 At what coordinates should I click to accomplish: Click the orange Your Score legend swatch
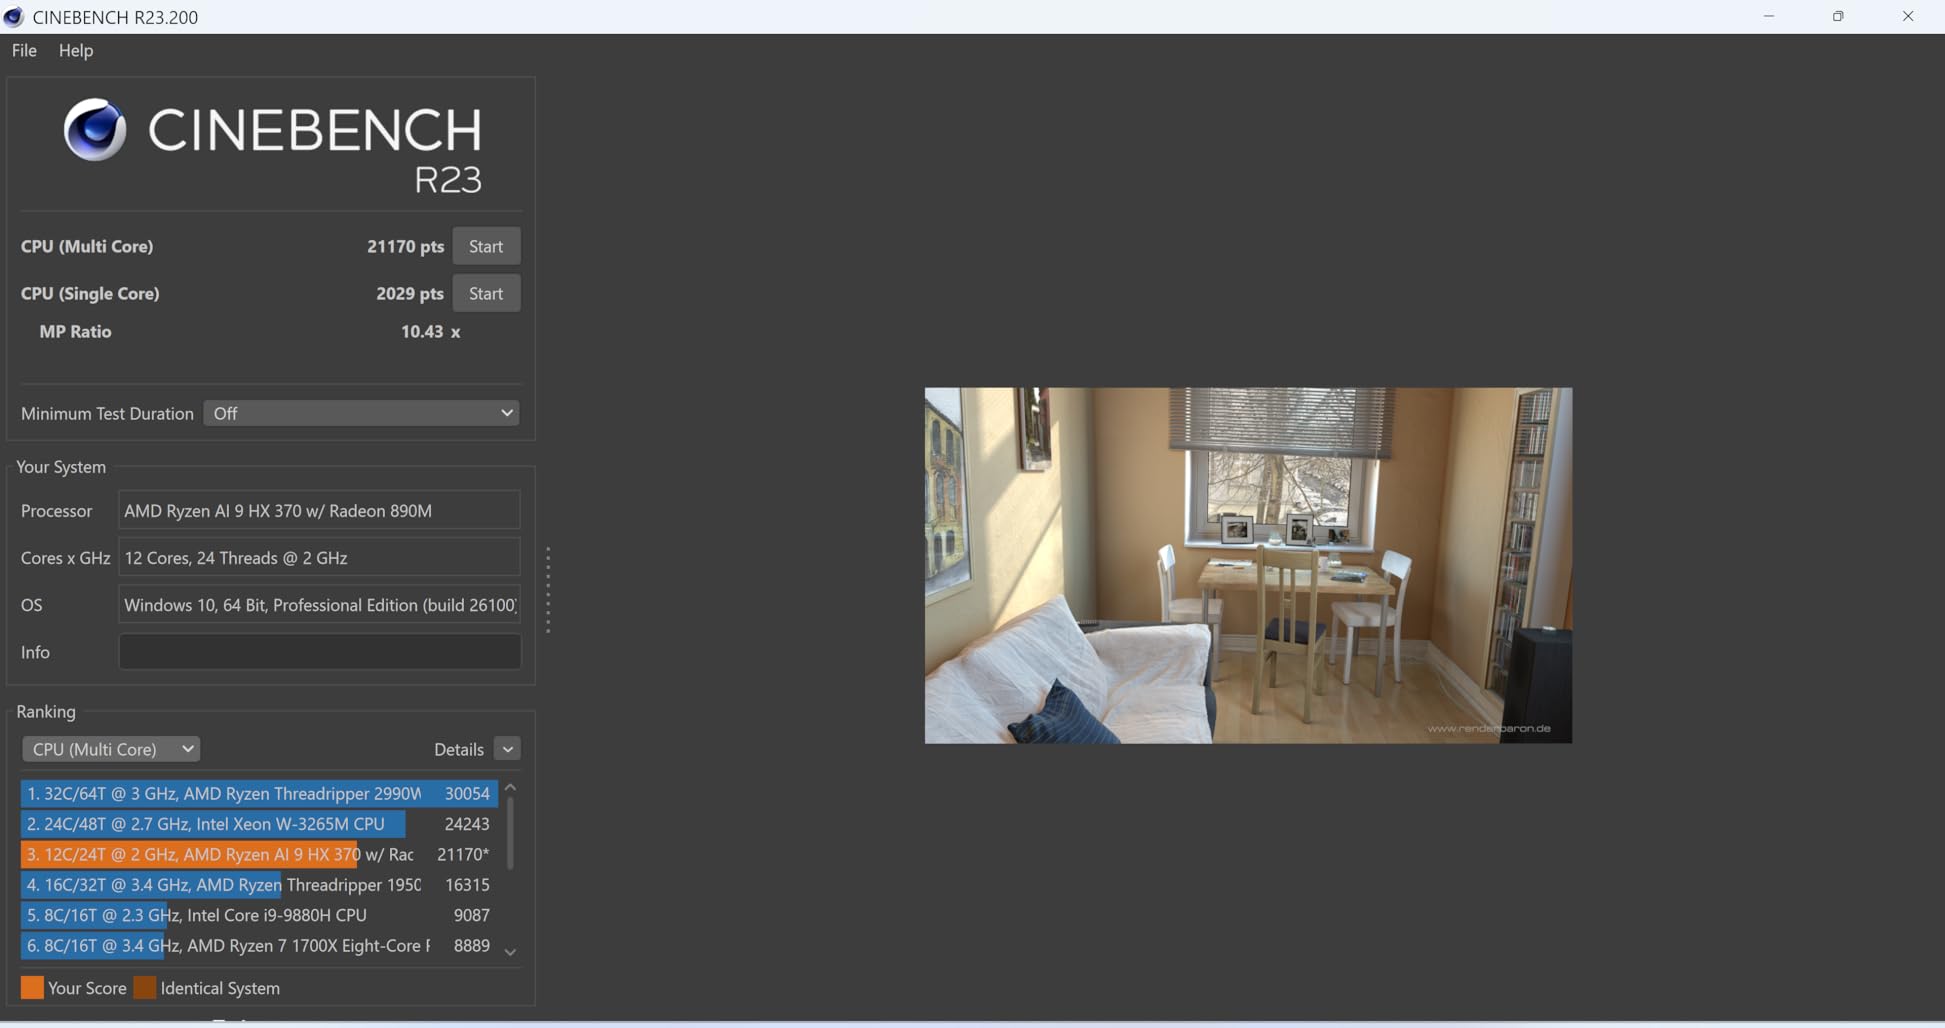coord(32,988)
